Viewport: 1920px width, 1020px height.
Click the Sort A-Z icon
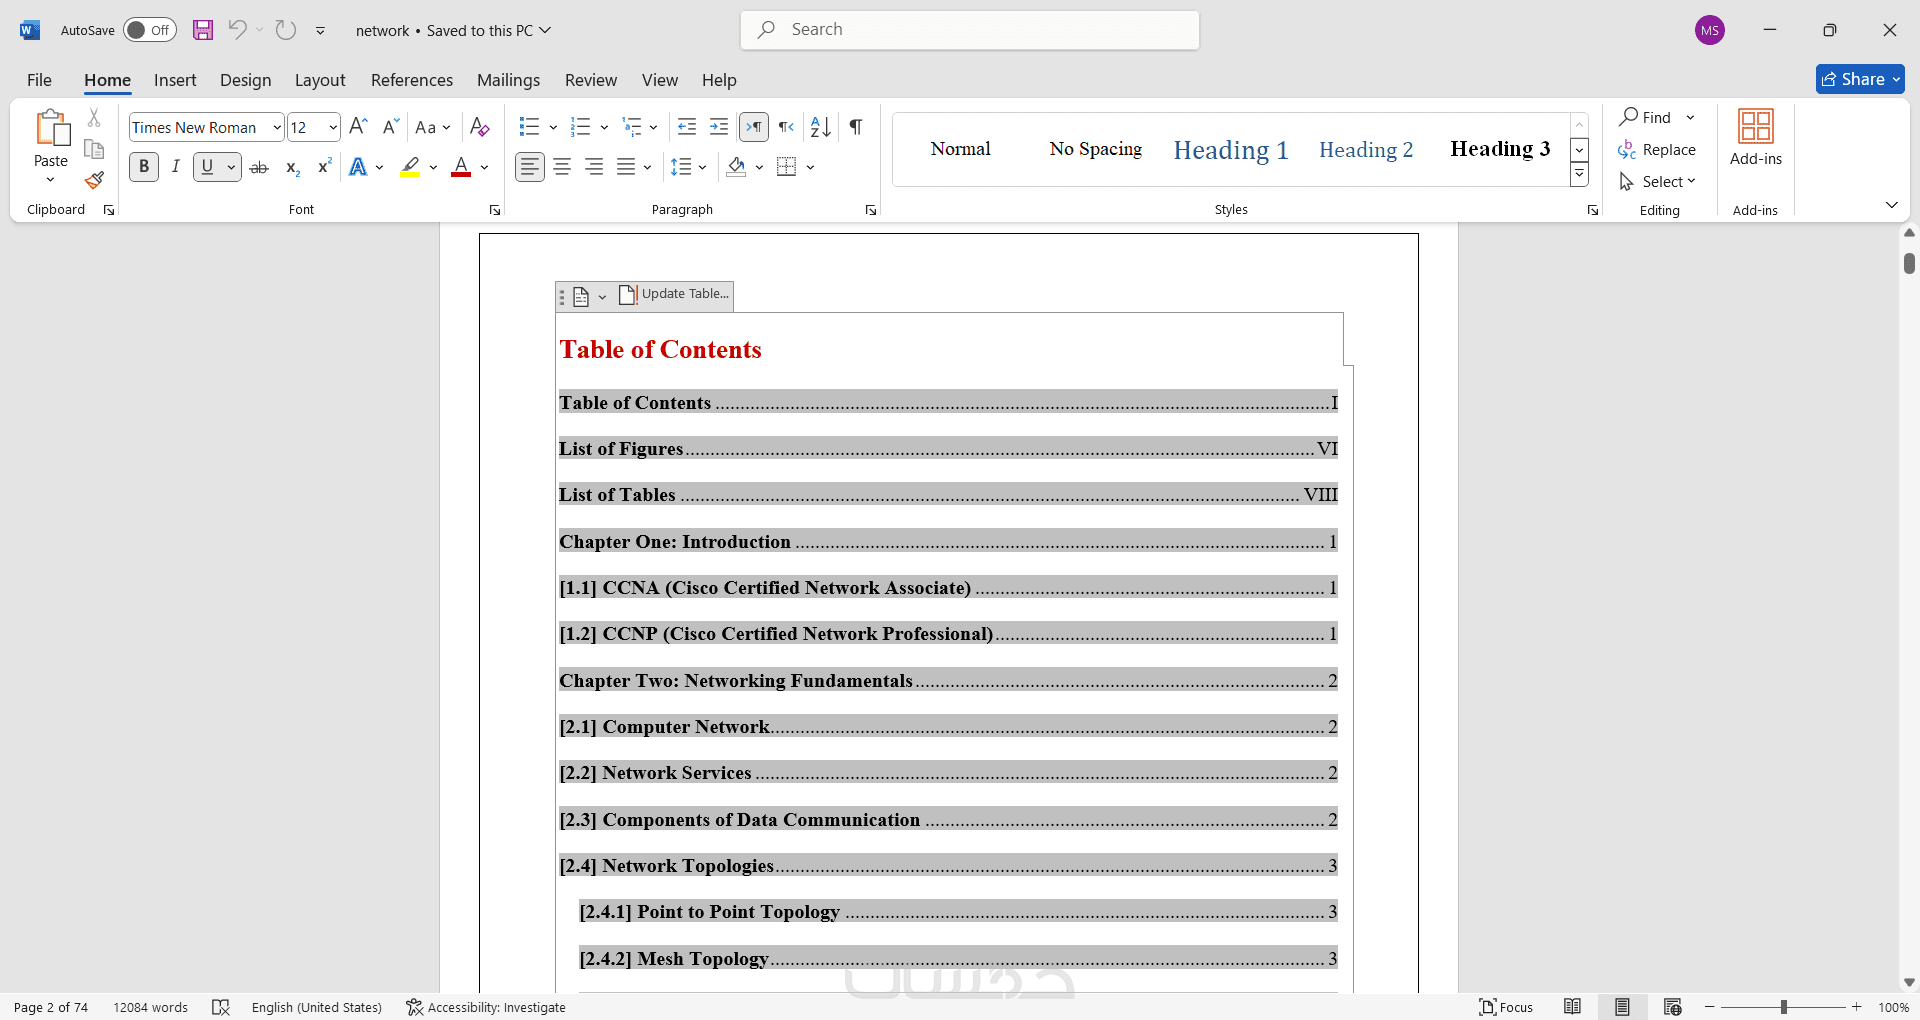(x=821, y=127)
